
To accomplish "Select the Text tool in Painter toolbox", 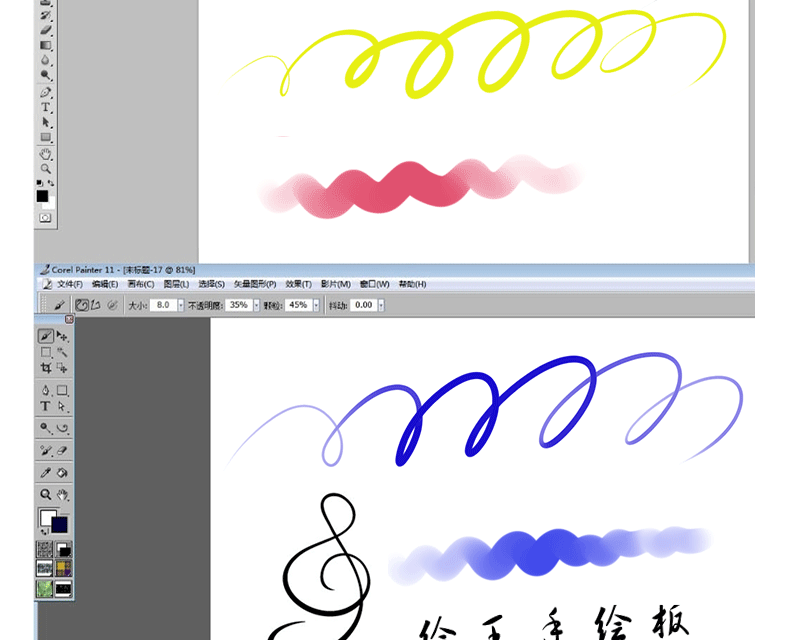I will 45,406.
